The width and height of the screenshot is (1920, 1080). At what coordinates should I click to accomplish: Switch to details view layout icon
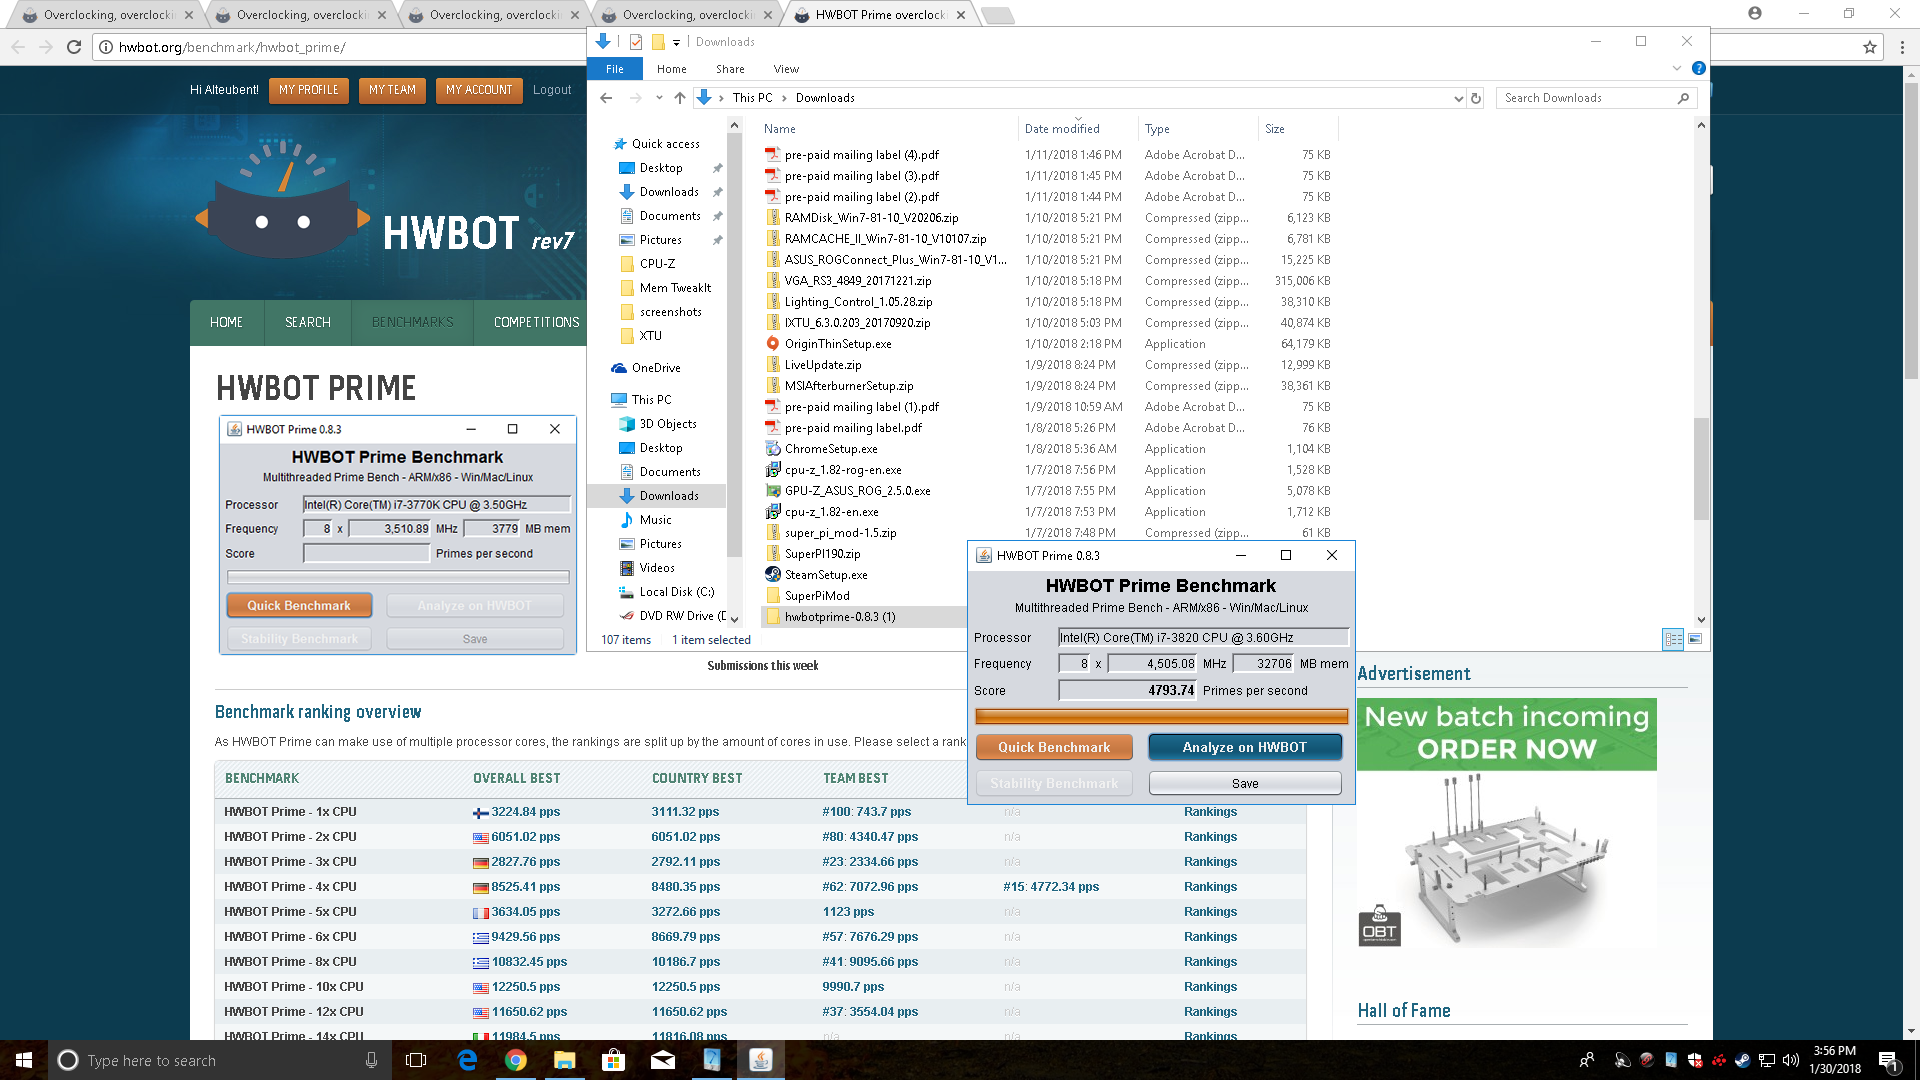[1673, 639]
